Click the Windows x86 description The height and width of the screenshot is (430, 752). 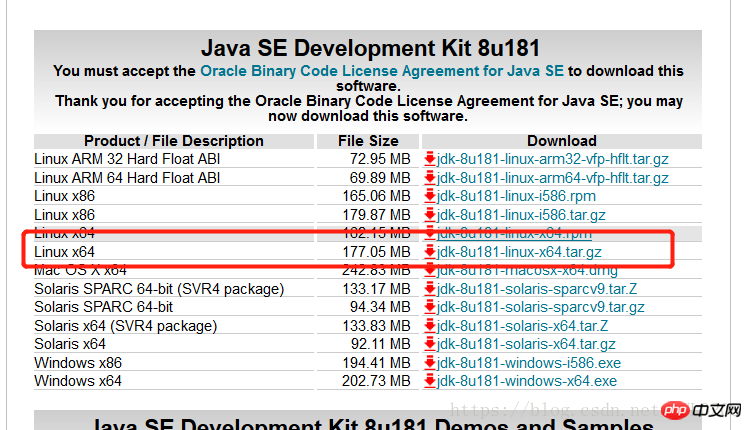[78, 363]
